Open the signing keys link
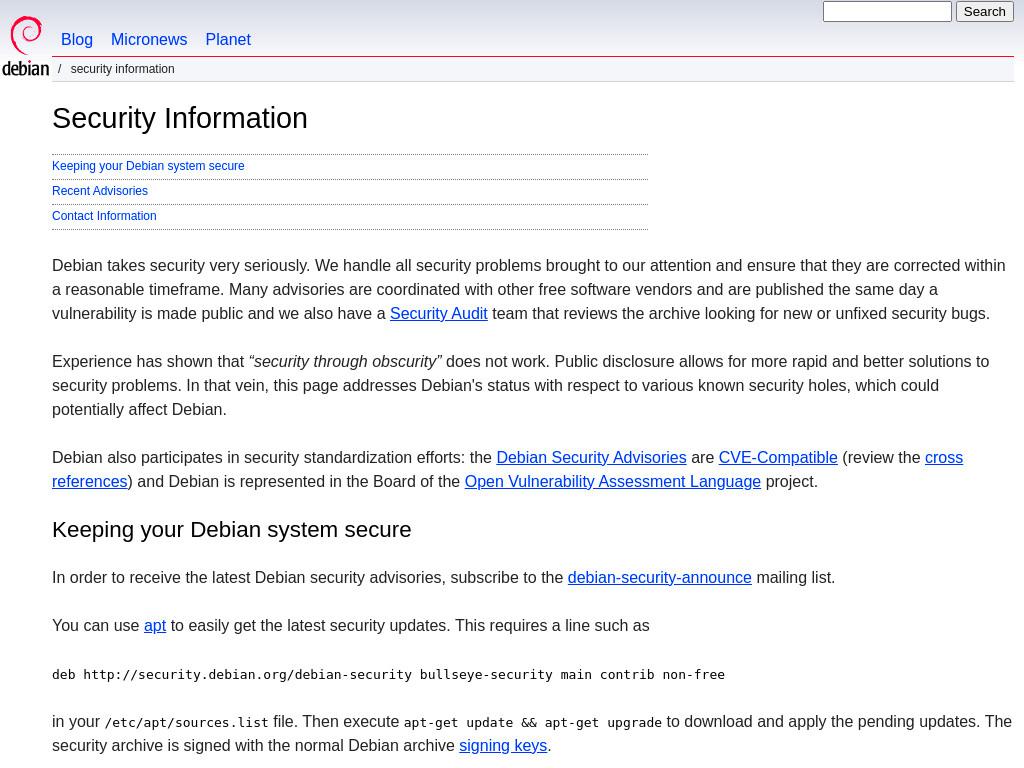Screen dimensions: 1024x768 point(503,746)
